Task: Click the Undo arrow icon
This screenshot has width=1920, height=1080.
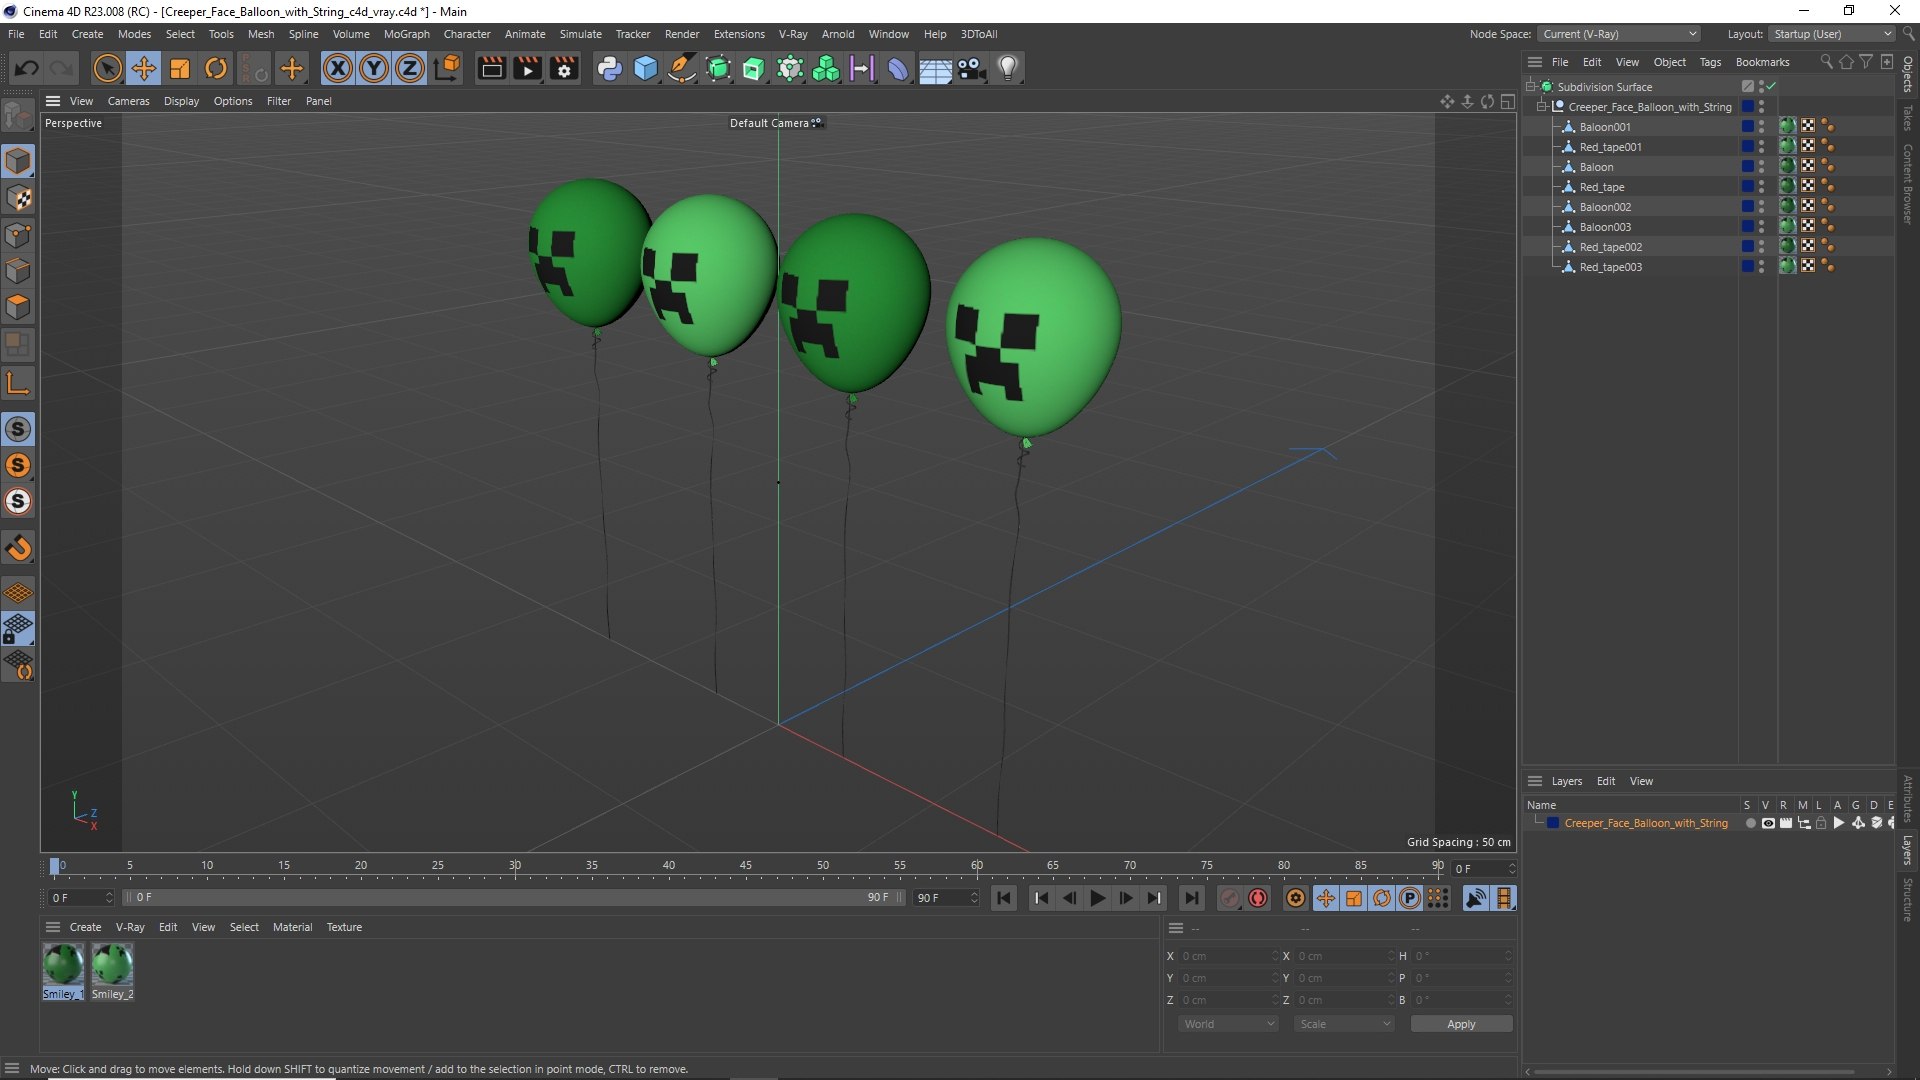Action: [27, 68]
